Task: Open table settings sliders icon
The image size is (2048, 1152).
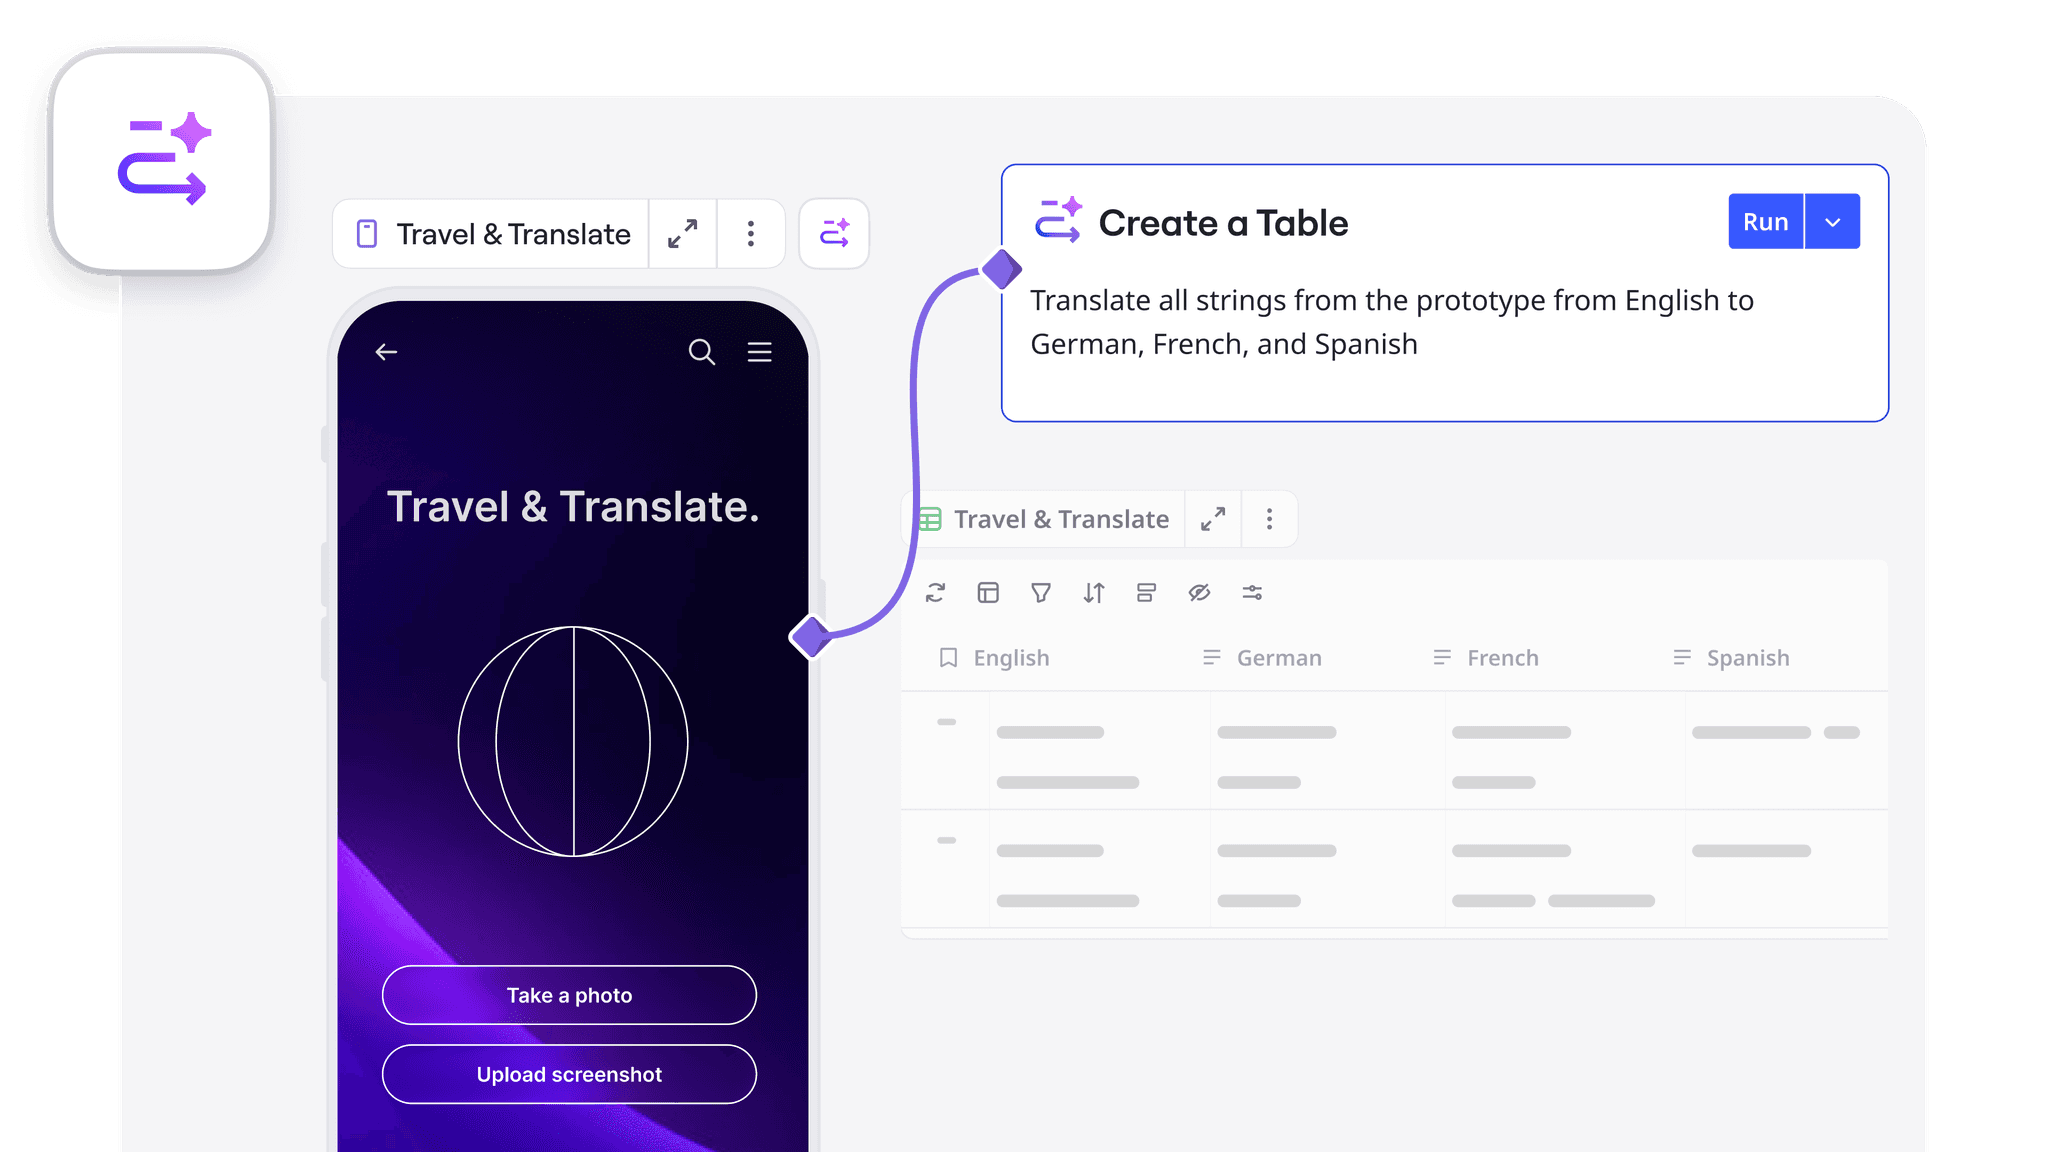Action: (x=1252, y=593)
